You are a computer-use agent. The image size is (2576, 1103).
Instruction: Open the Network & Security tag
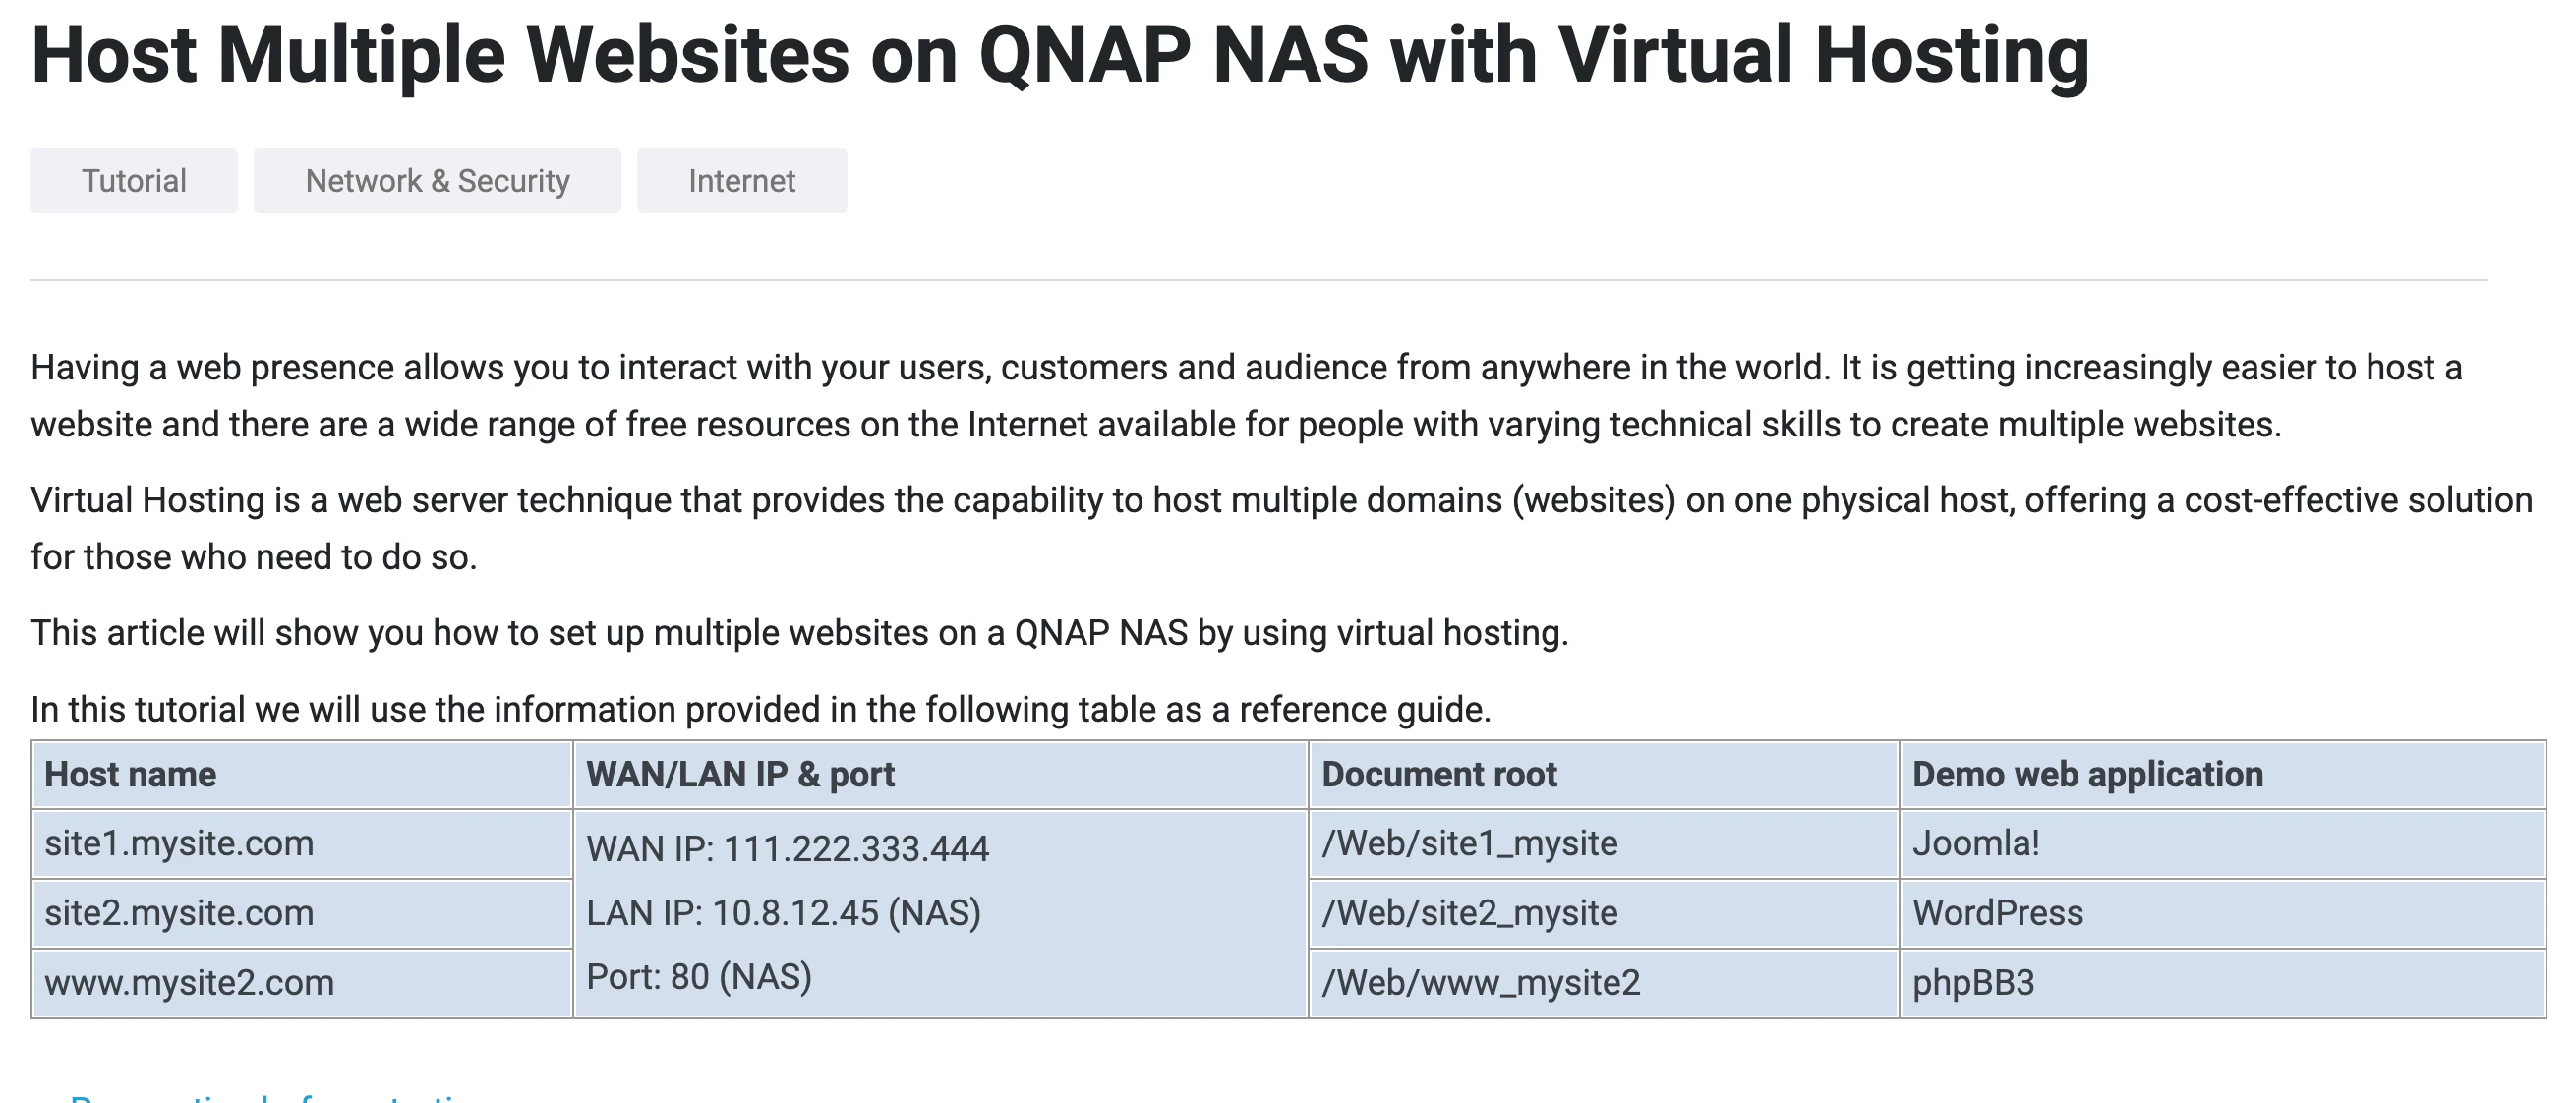coord(437,181)
